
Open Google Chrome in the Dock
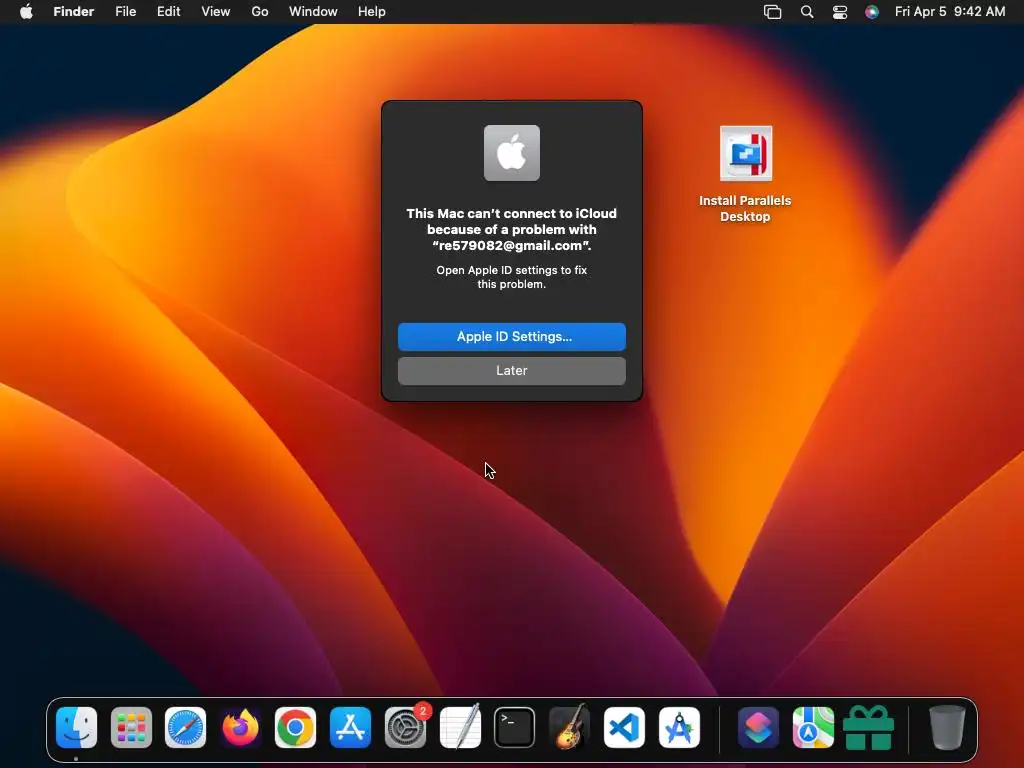point(295,728)
